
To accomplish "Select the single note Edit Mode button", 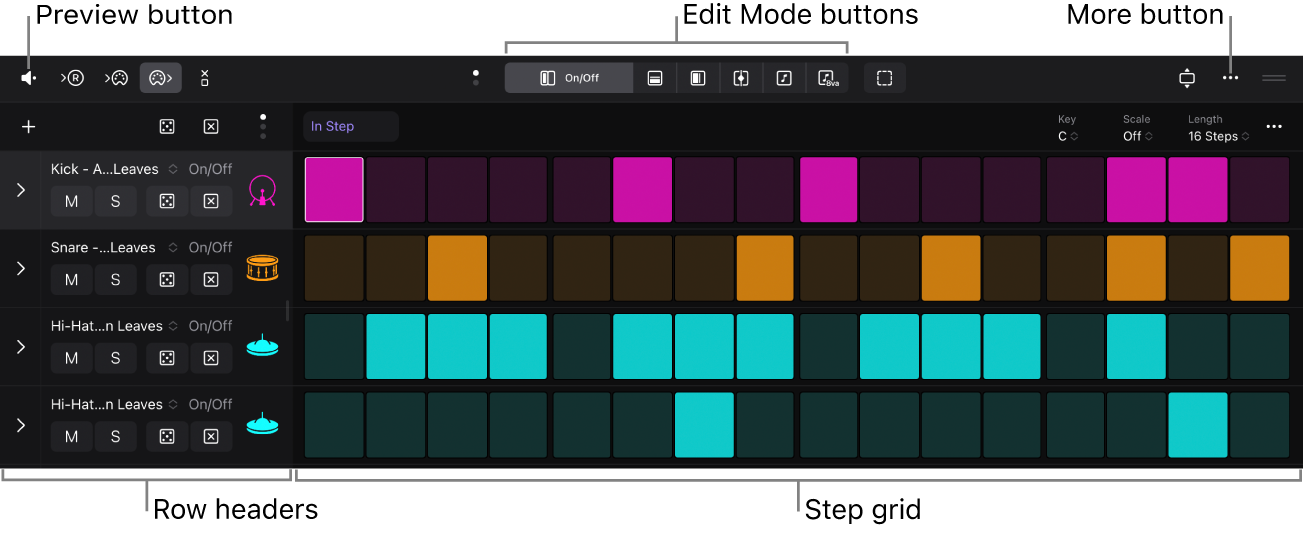I will (784, 78).
